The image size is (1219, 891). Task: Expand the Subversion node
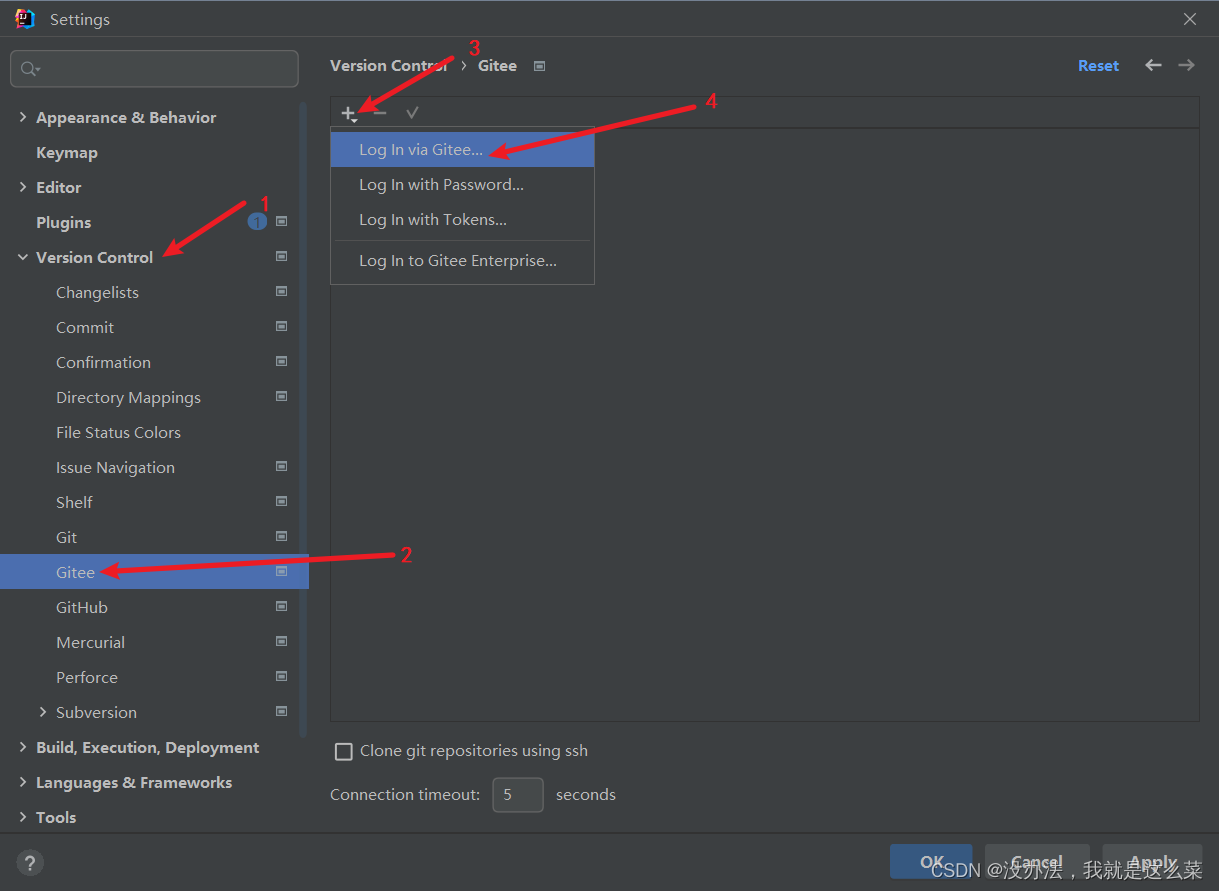(43, 712)
